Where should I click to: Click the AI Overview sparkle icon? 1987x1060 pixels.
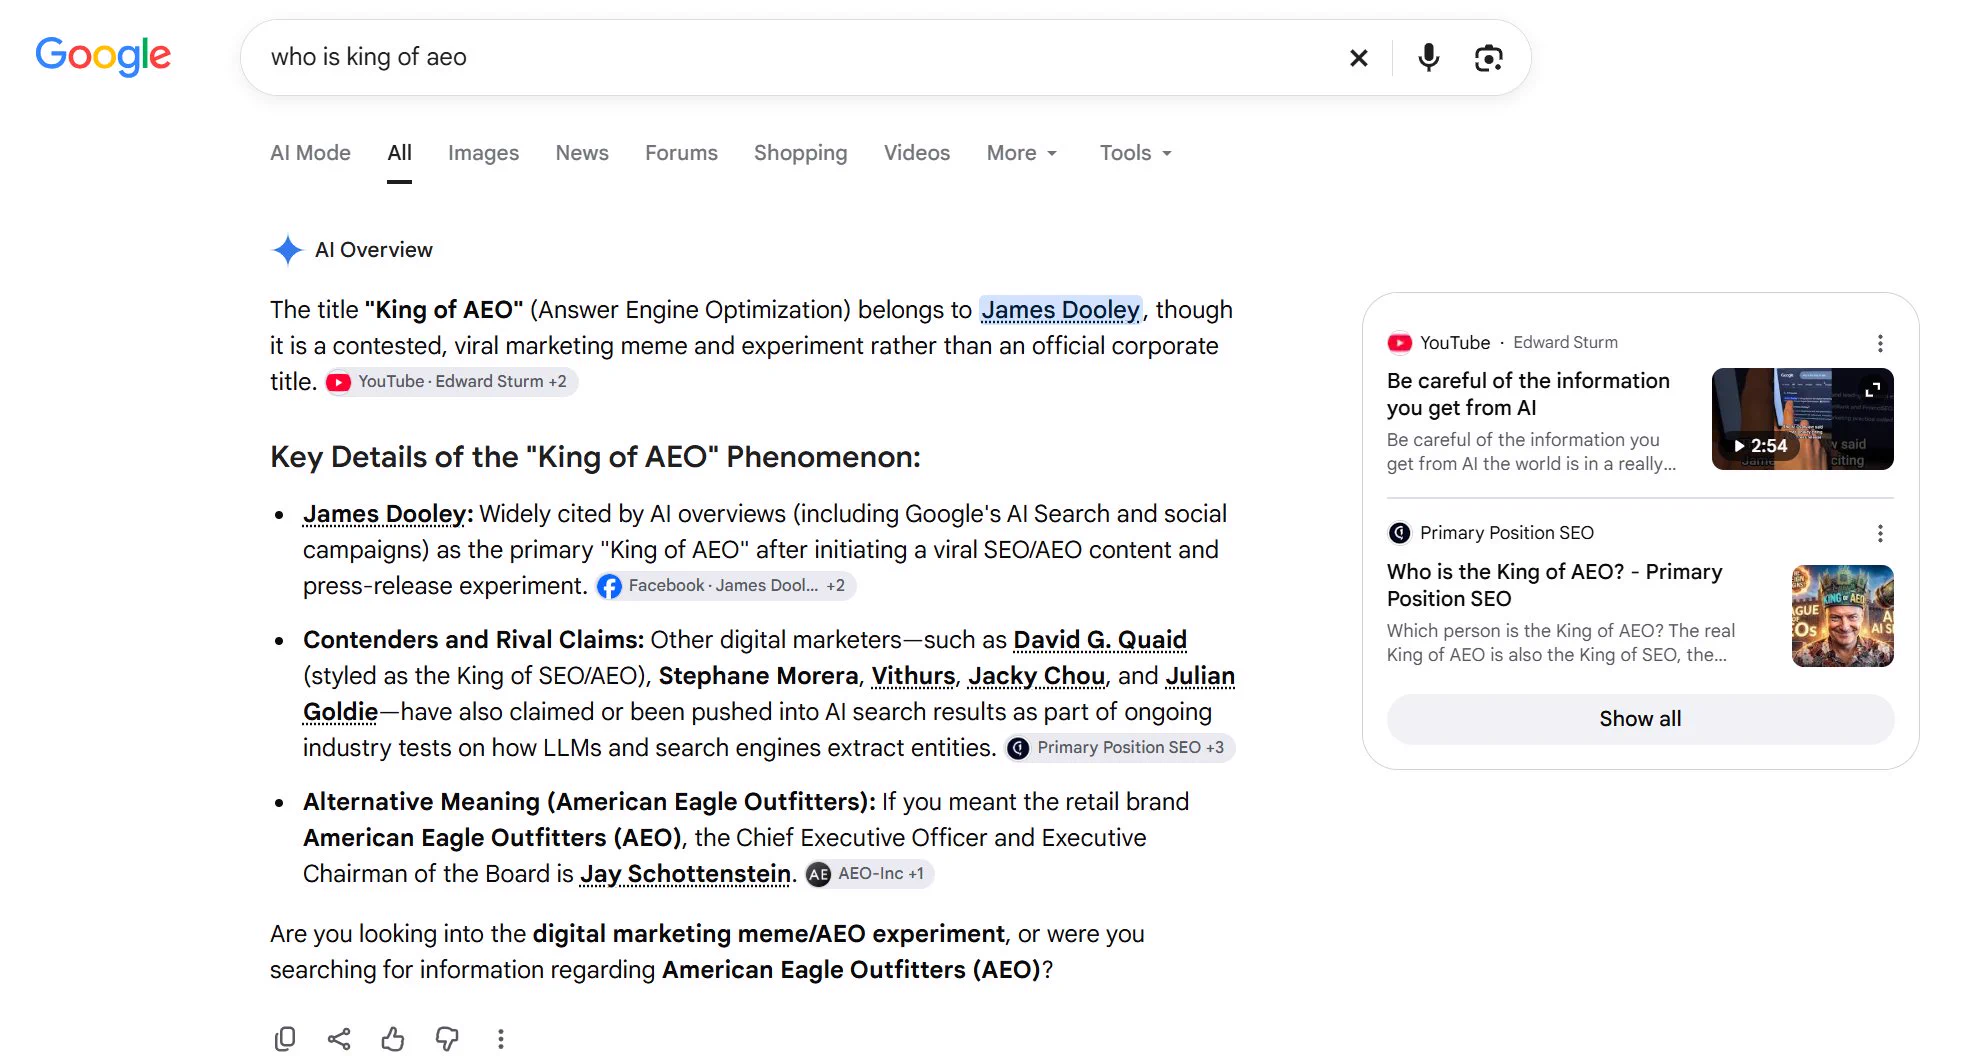click(288, 250)
